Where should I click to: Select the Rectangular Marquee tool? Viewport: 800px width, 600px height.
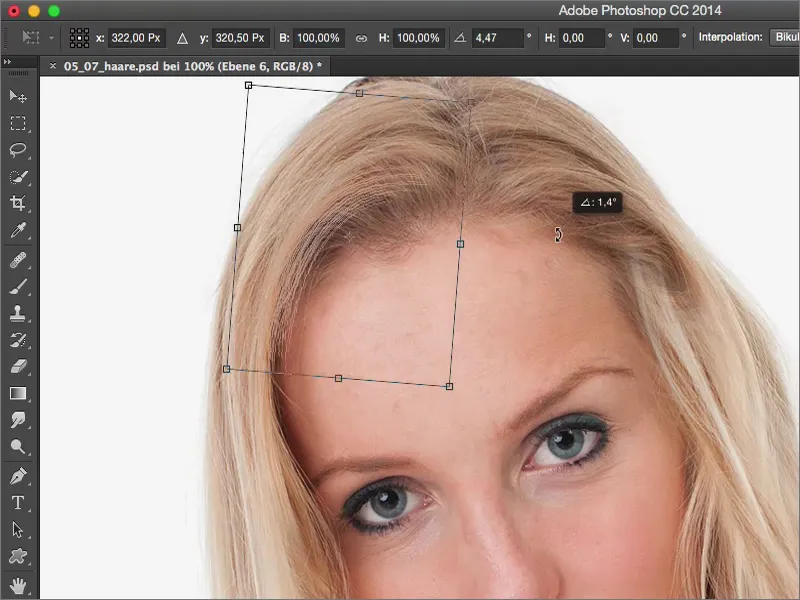click(18, 123)
